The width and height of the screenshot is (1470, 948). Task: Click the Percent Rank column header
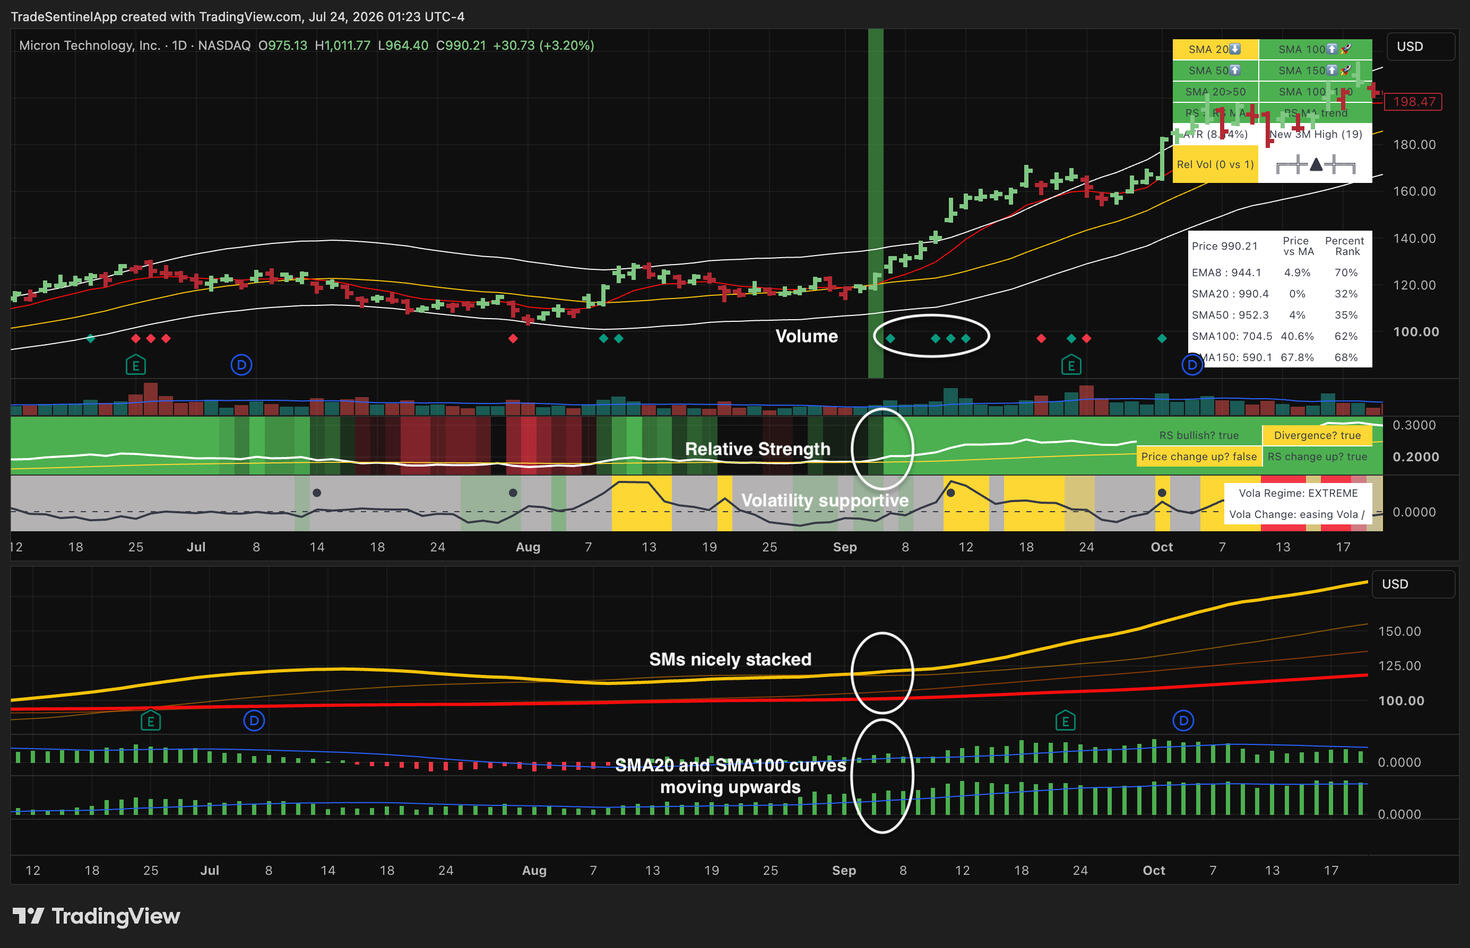pos(1345,246)
